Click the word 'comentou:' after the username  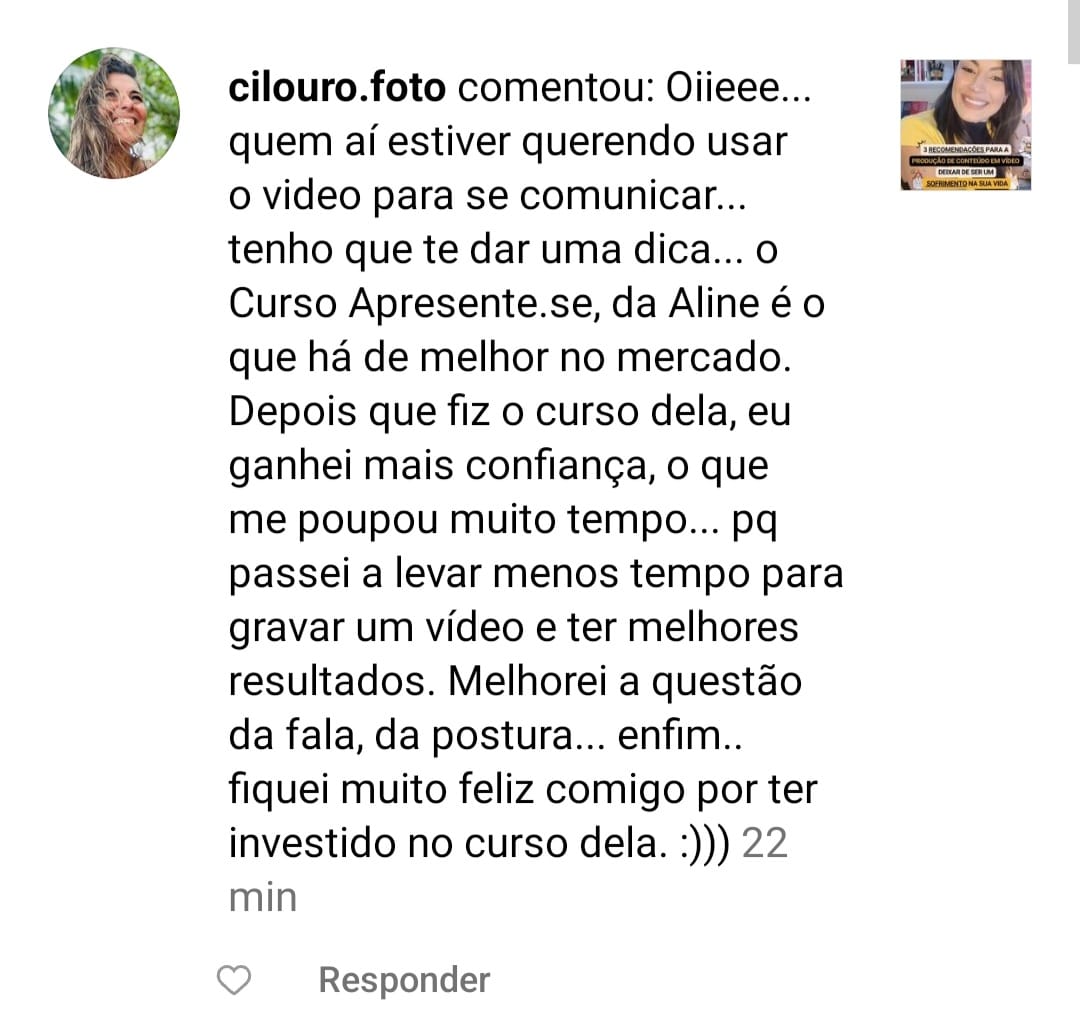point(556,88)
